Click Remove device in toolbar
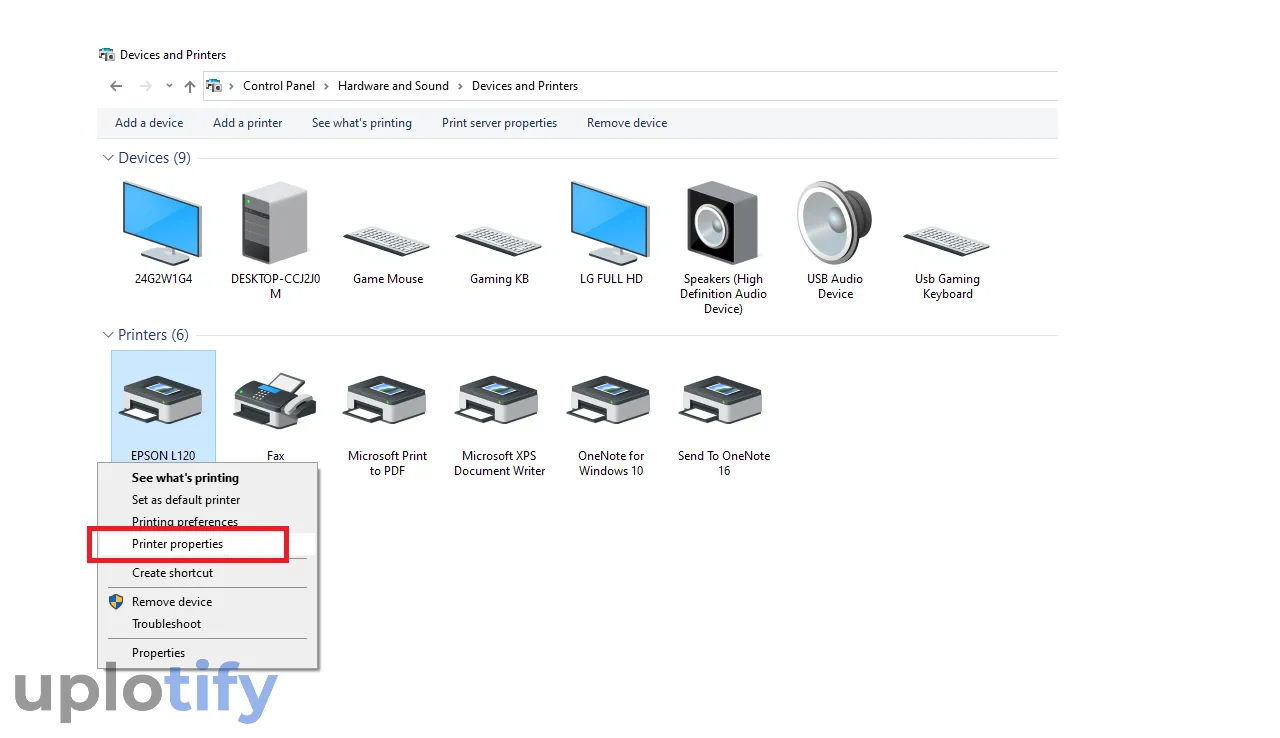Viewport: 1280px width, 738px height. tap(627, 123)
